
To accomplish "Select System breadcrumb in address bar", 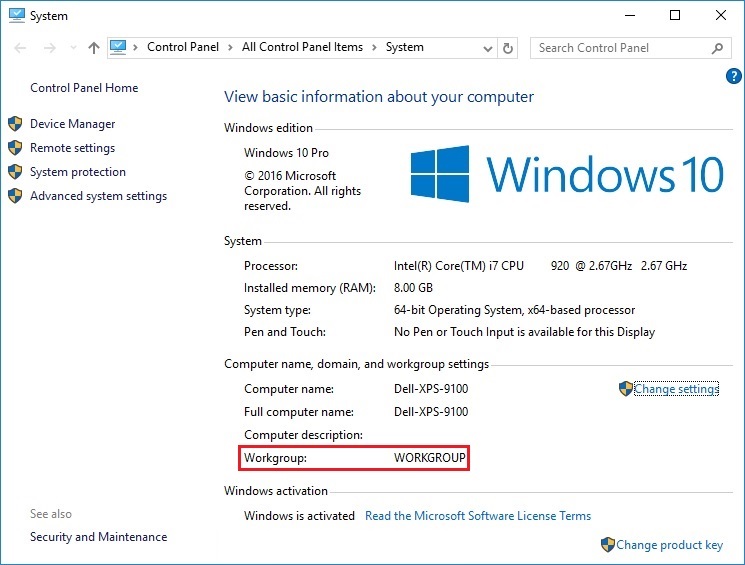I will tap(404, 47).
